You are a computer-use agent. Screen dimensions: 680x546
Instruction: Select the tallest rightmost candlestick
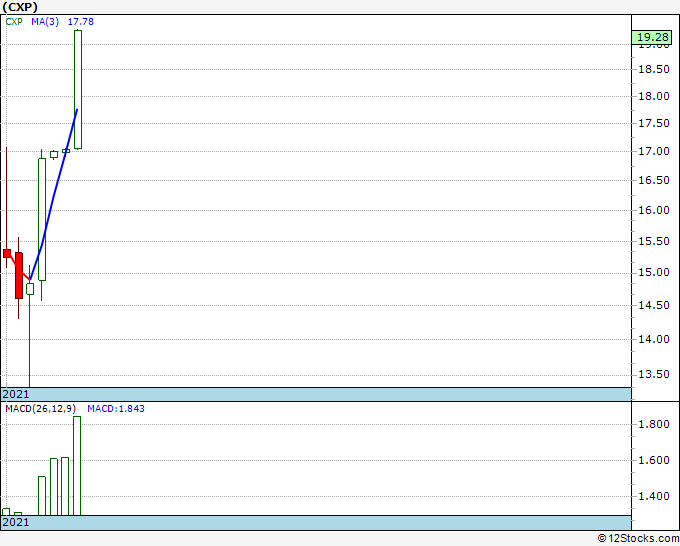[77, 90]
